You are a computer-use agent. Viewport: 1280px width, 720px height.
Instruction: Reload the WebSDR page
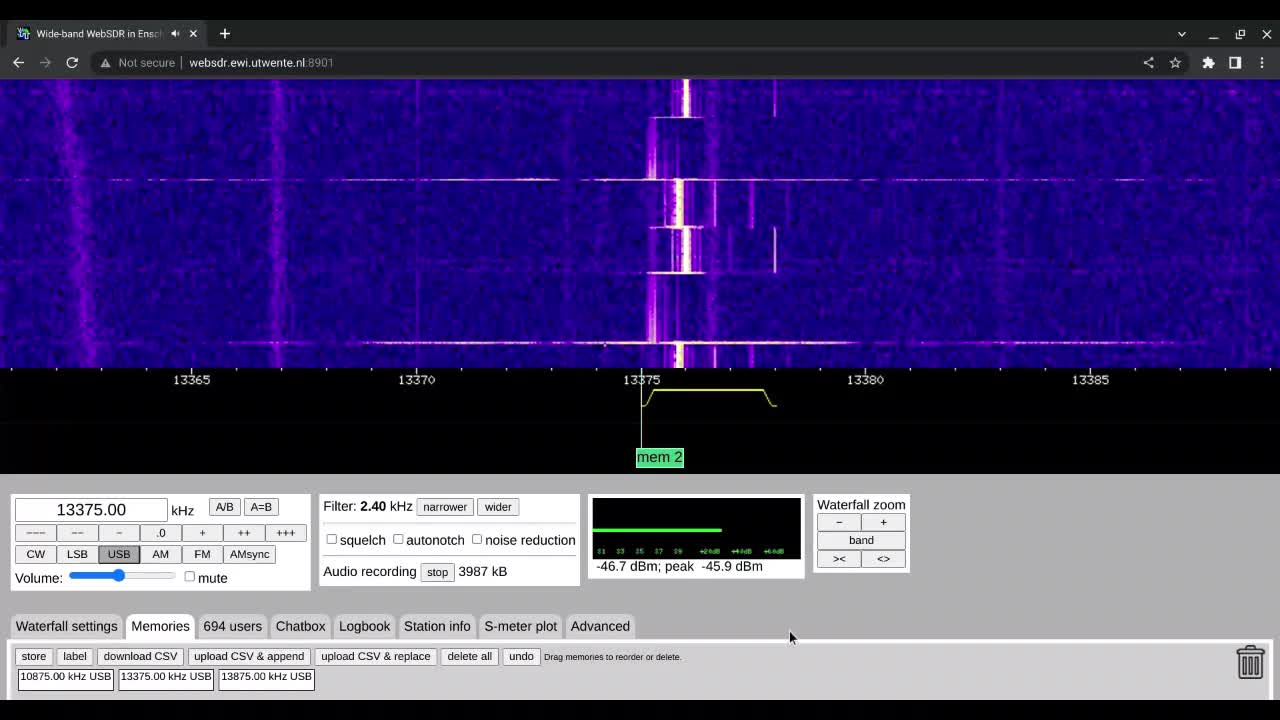[x=72, y=62]
